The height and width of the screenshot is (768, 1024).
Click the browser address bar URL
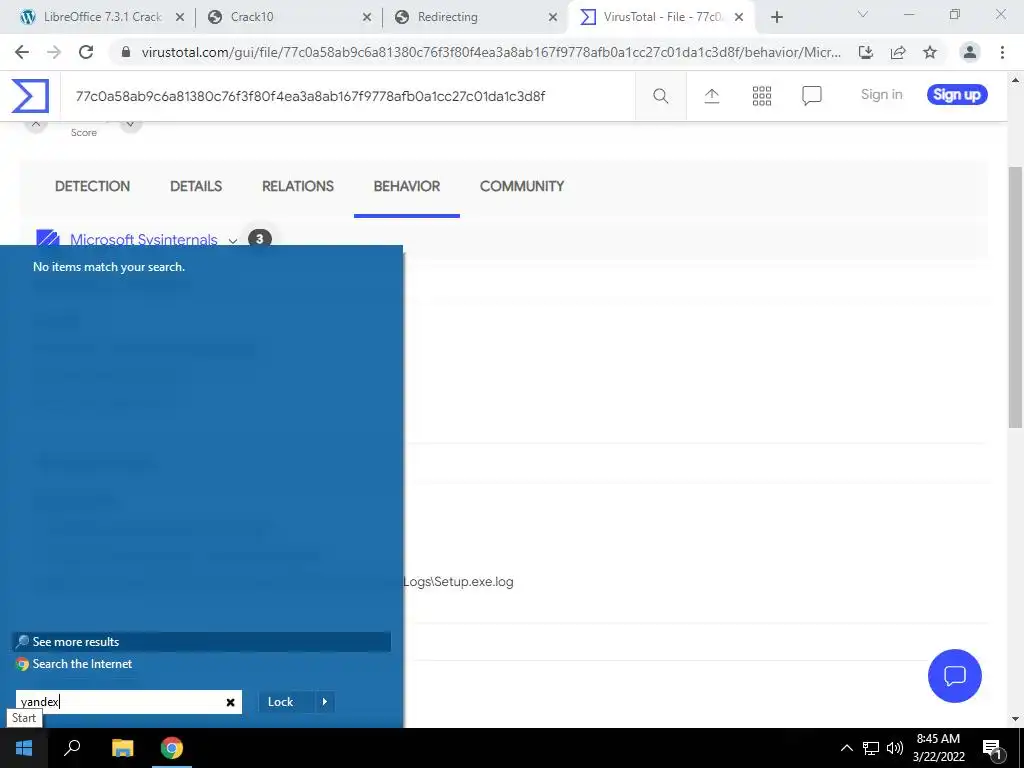(x=490, y=52)
